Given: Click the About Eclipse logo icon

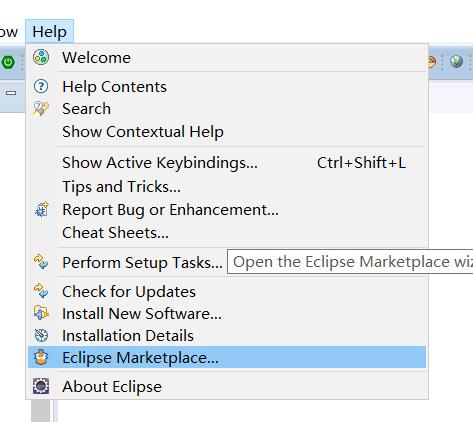Looking at the screenshot, I should 41,386.
